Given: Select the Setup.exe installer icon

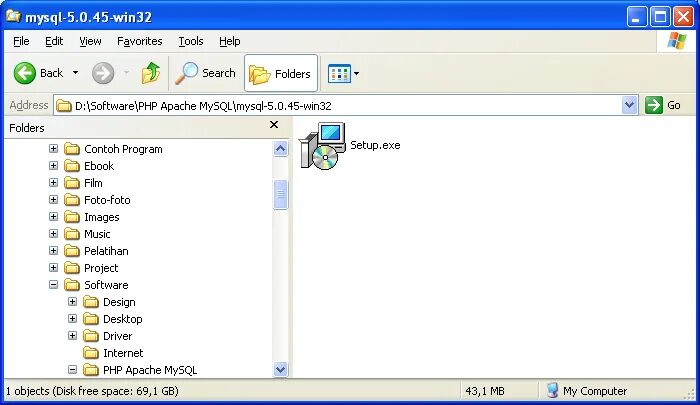Looking at the screenshot, I should [322, 146].
